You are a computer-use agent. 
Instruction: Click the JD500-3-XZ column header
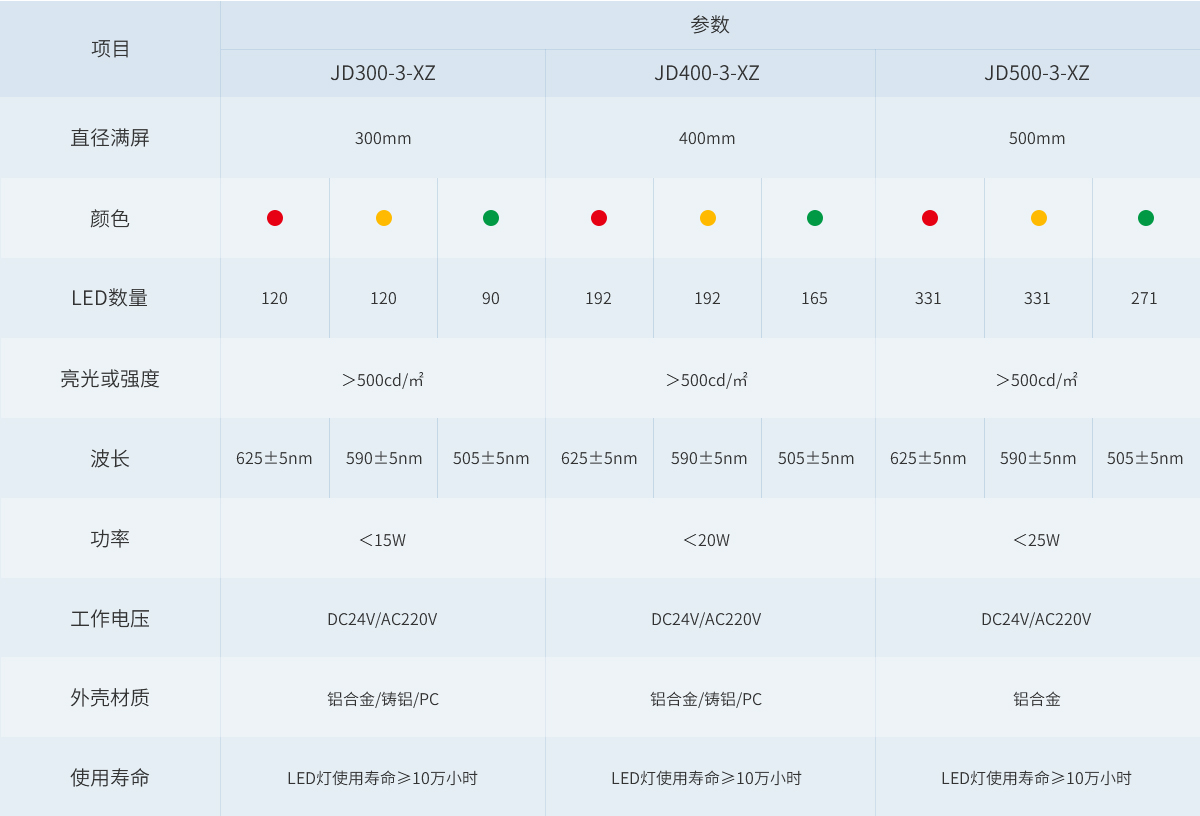click(x=1037, y=72)
